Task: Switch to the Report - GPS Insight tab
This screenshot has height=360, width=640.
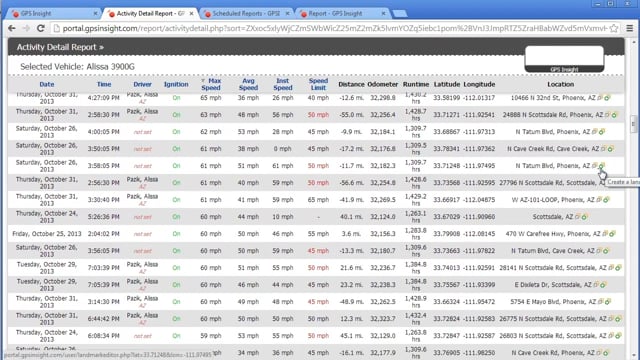Action: (x=342, y=13)
